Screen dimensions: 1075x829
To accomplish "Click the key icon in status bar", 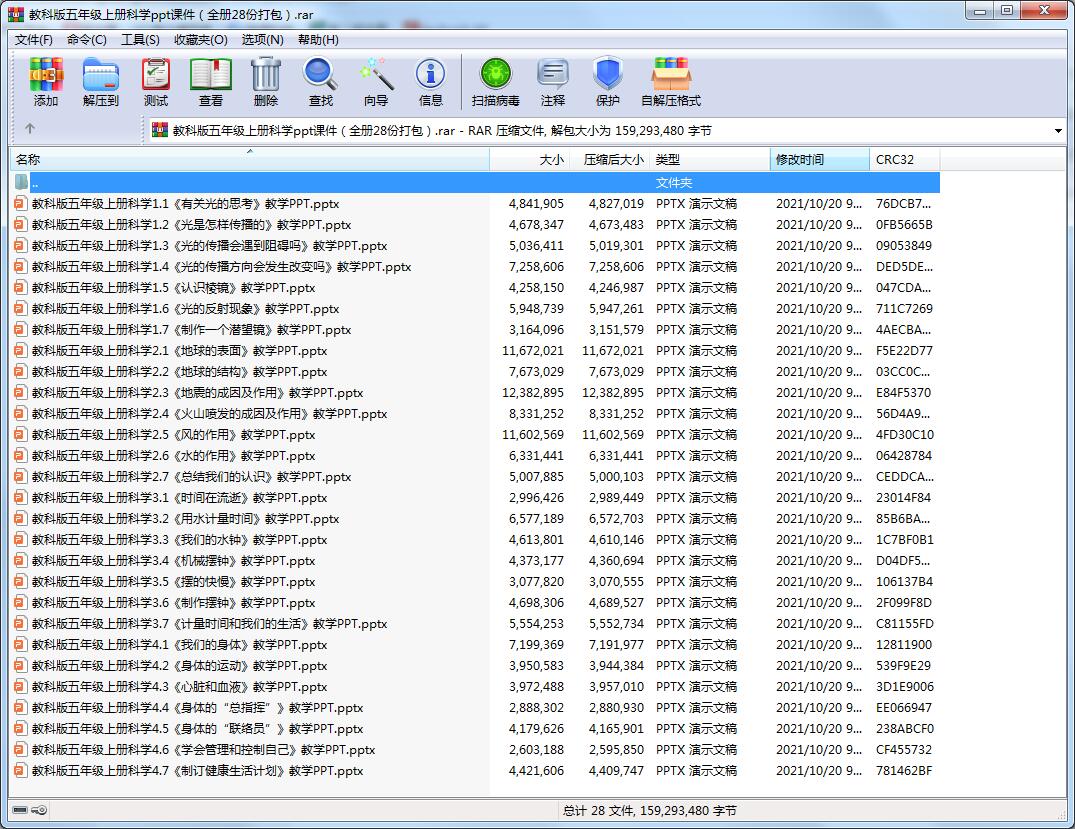I will 39,810.
